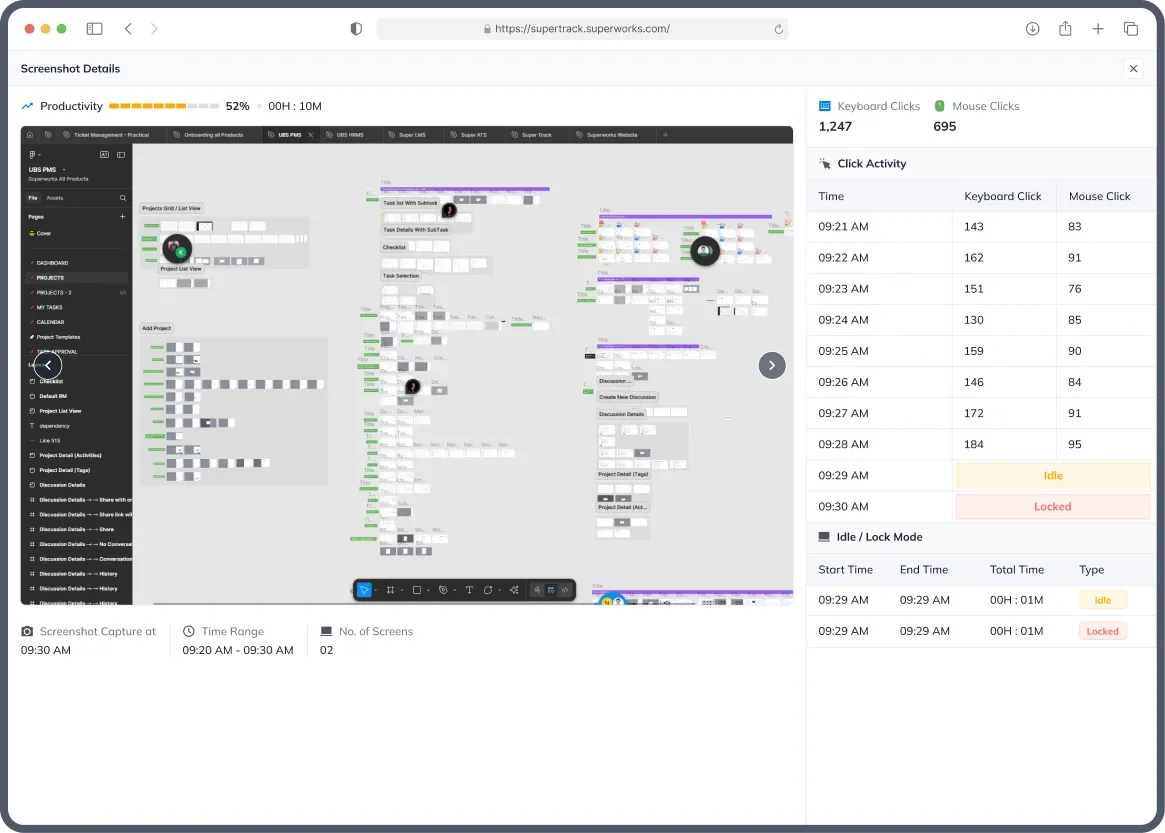Screen dimensions: 1165x833
Task: Toggle the Safari sidebar
Action: [x=94, y=28]
